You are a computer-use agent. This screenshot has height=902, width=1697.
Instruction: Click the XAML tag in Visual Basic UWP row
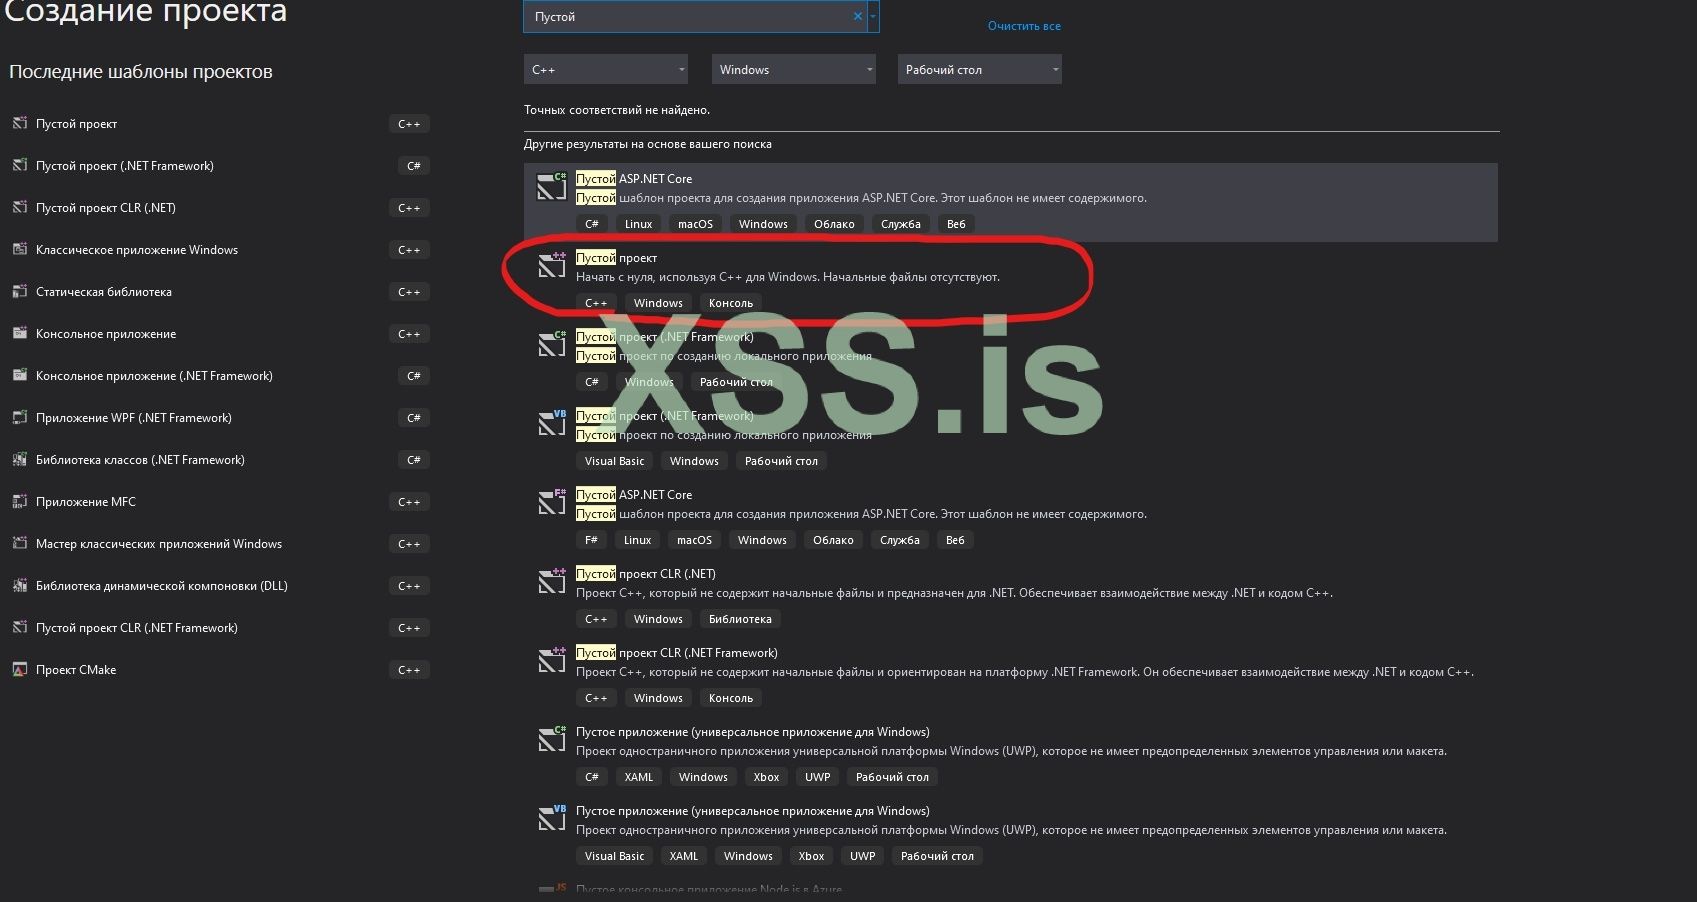(684, 856)
